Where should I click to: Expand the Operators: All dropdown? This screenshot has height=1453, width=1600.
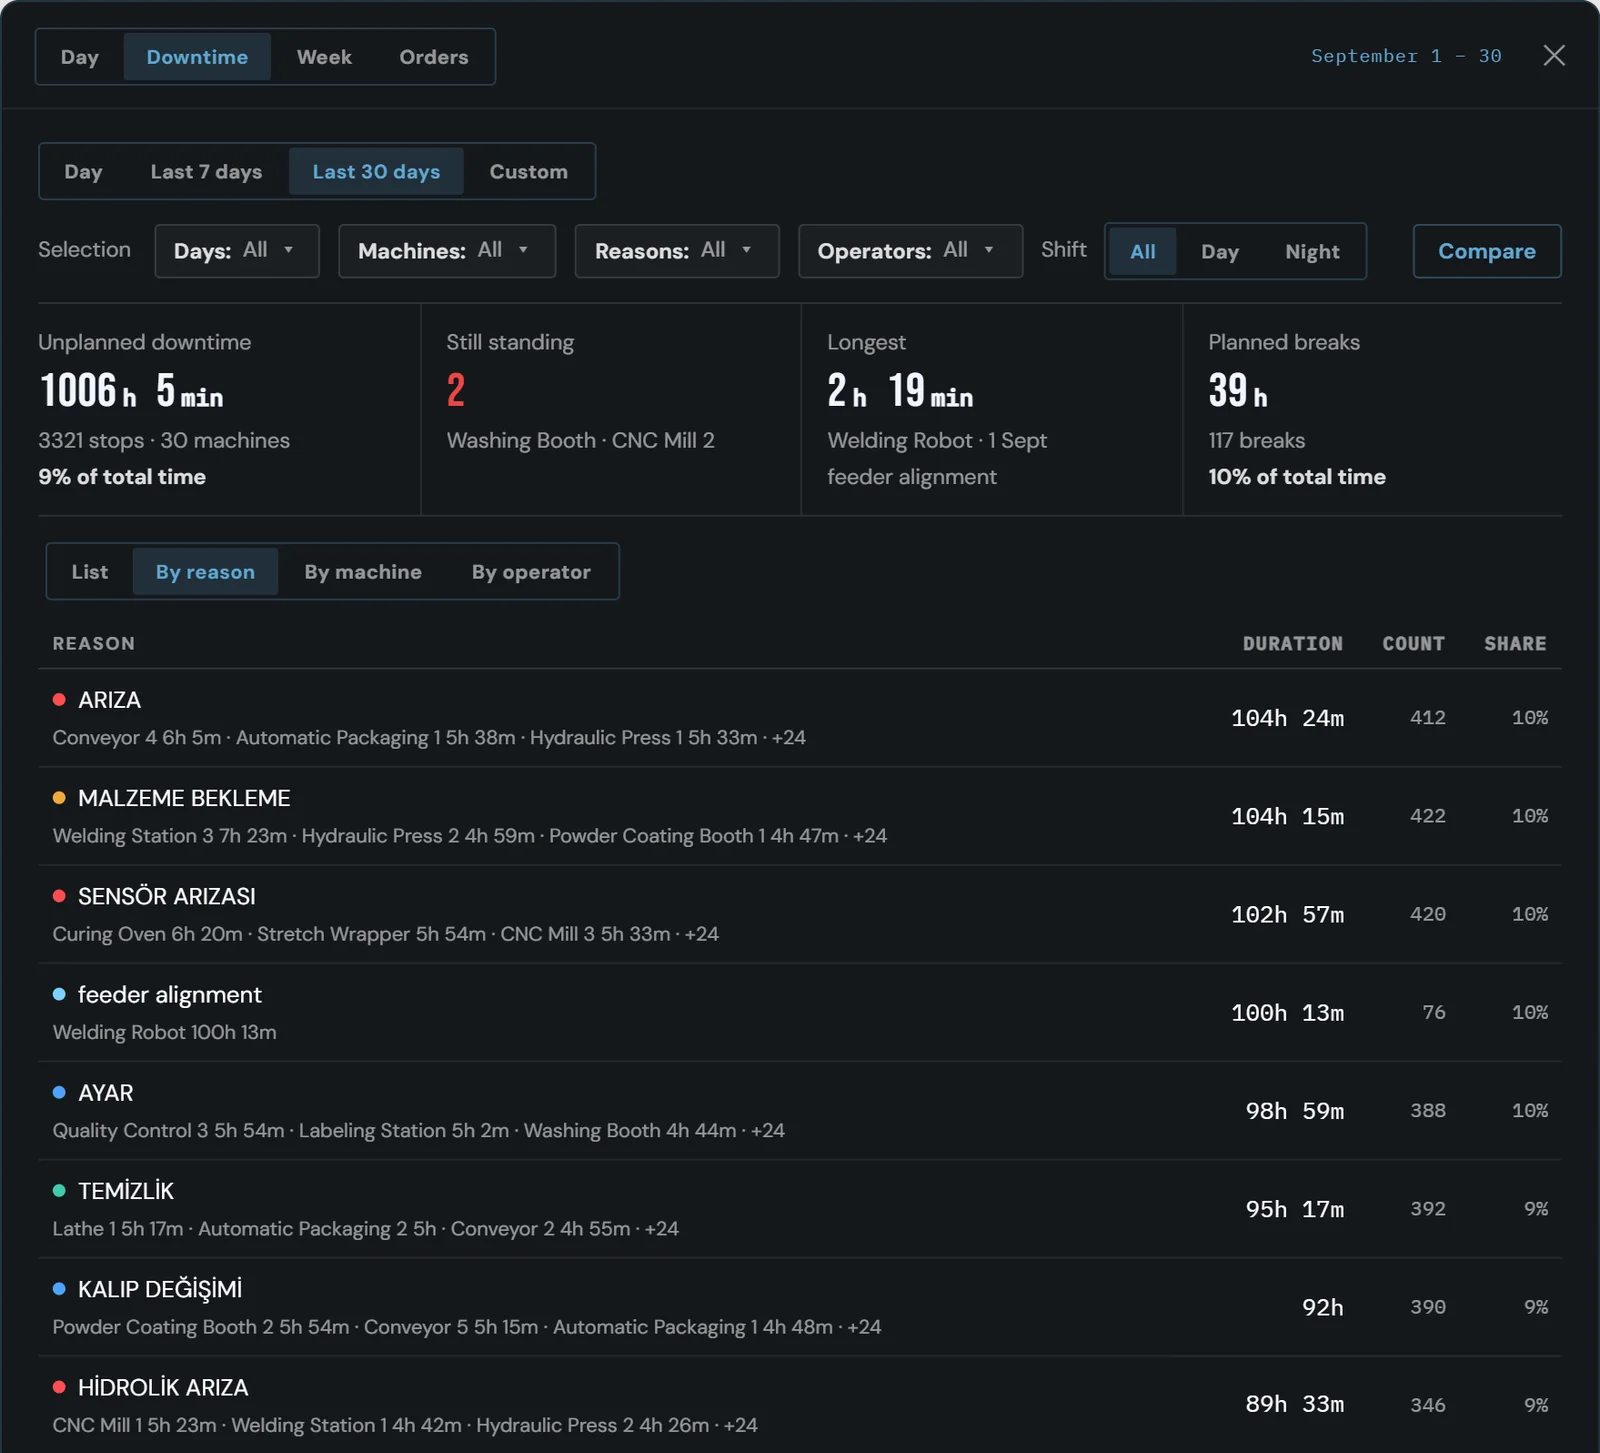(910, 251)
